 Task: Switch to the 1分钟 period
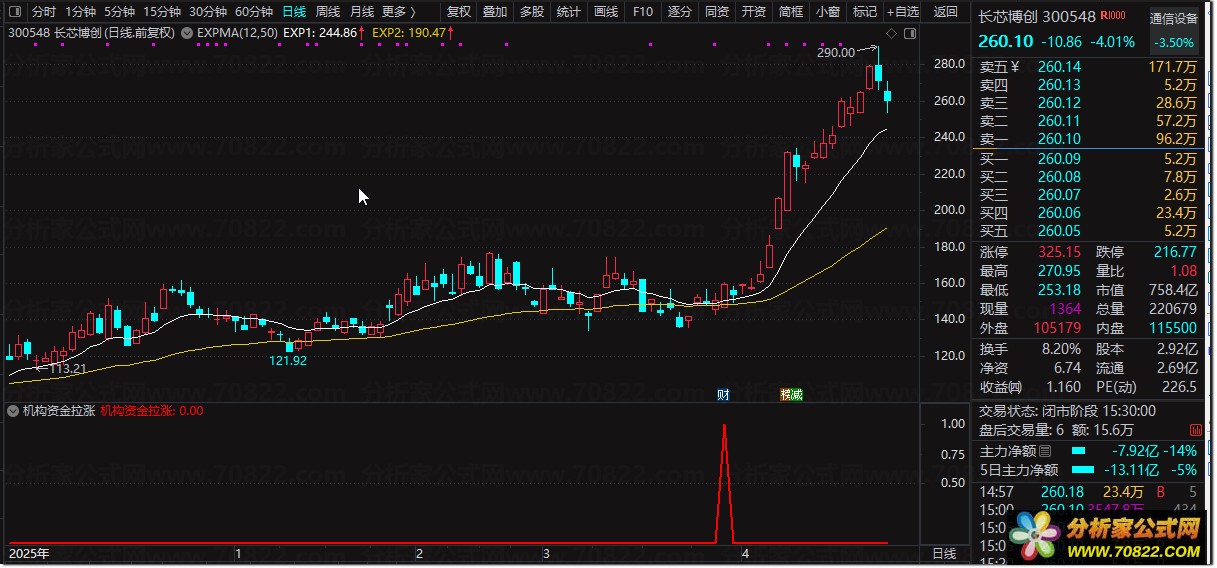click(80, 12)
